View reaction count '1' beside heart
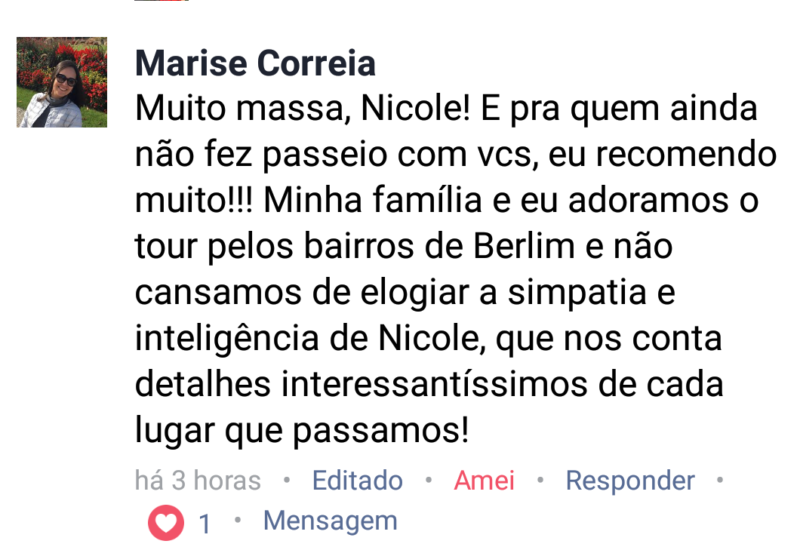800x550 pixels. pos(205,524)
